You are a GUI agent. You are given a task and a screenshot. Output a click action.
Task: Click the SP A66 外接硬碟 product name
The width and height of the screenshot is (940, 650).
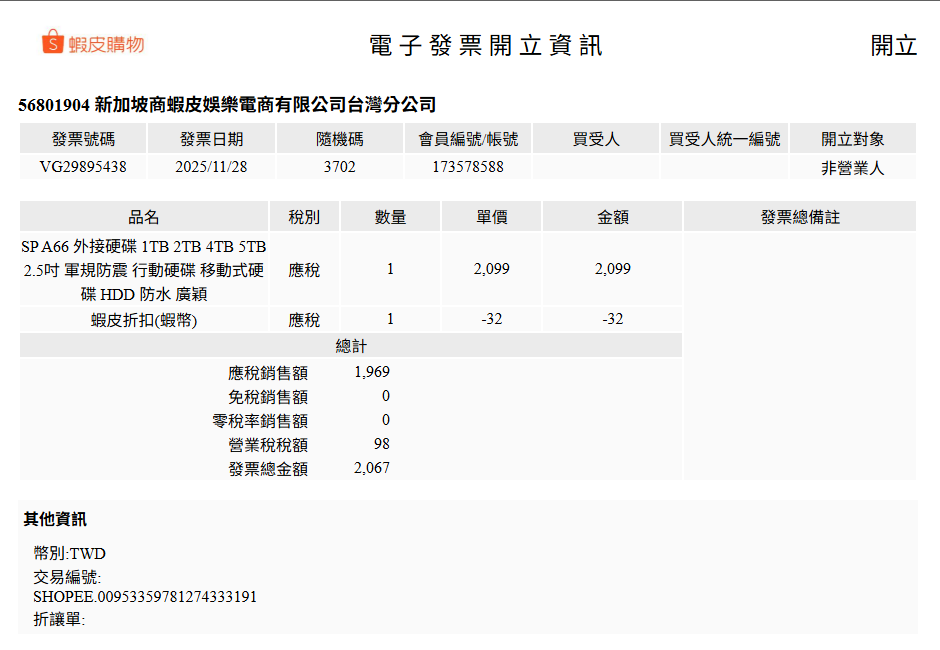click(x=143, y=270)
